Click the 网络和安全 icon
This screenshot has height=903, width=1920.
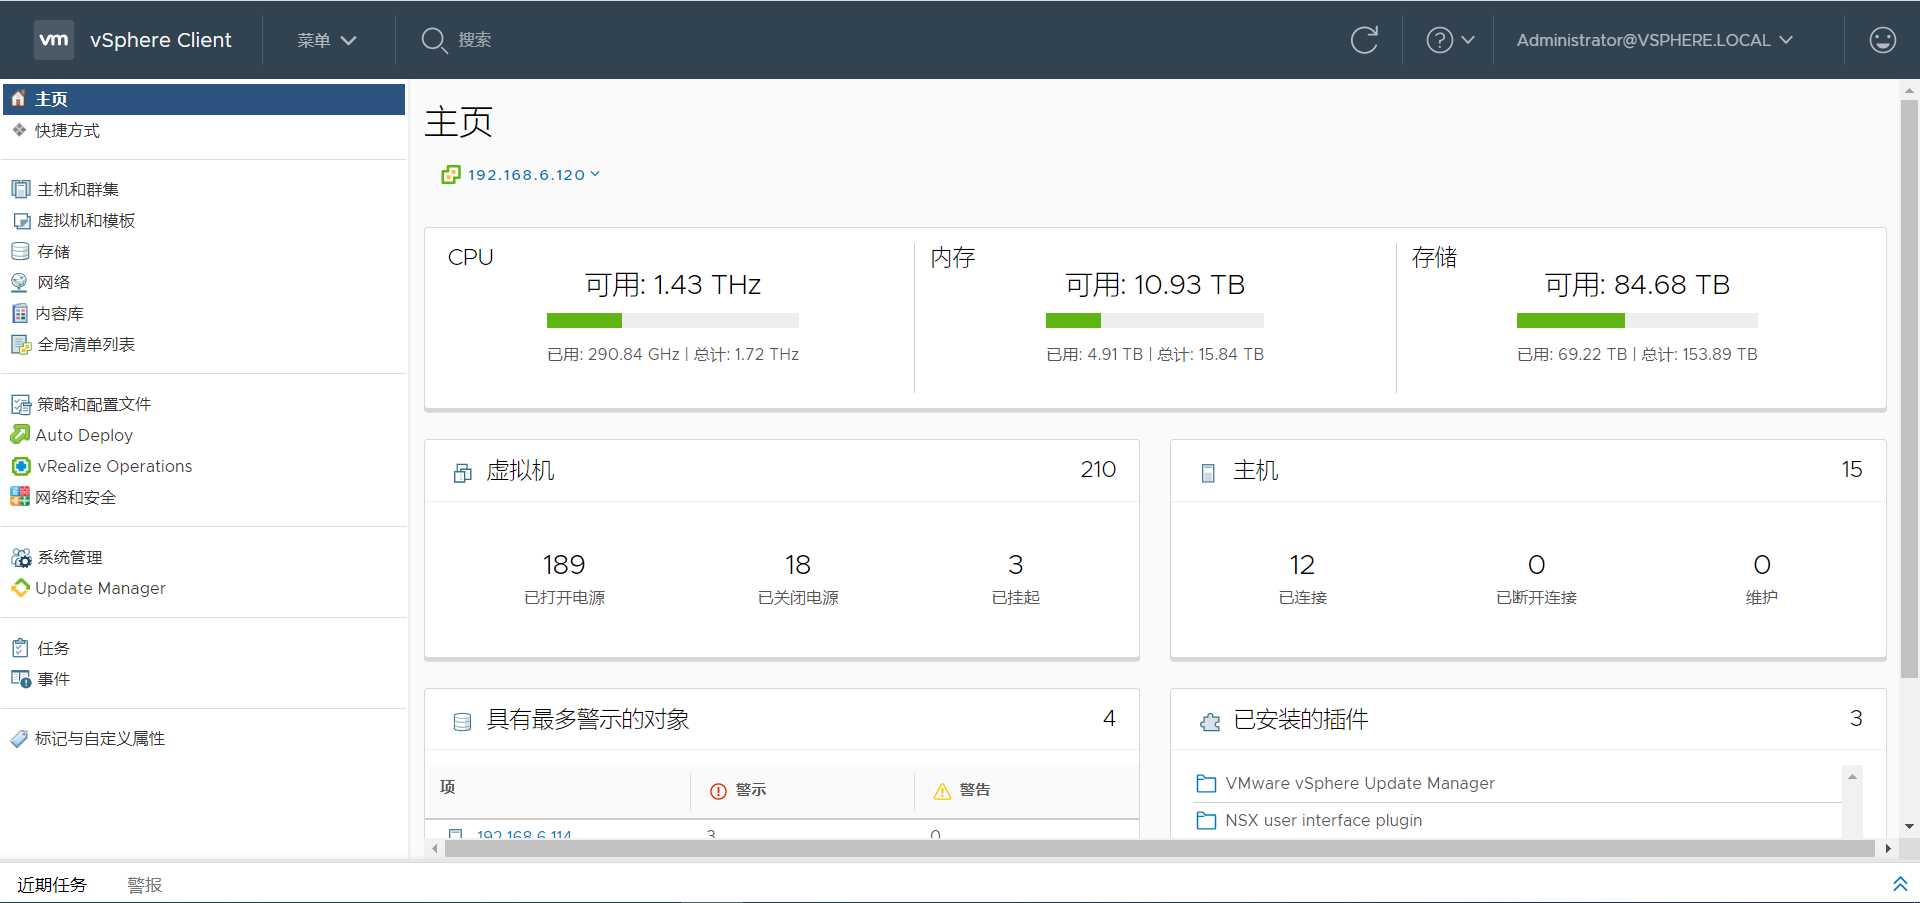pos(19,497)
